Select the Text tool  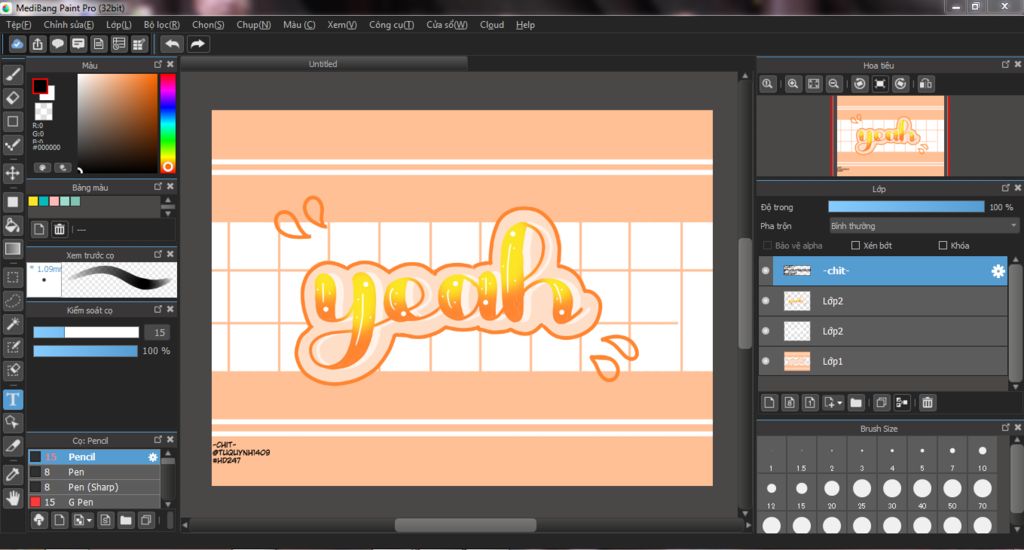[12, 399]
